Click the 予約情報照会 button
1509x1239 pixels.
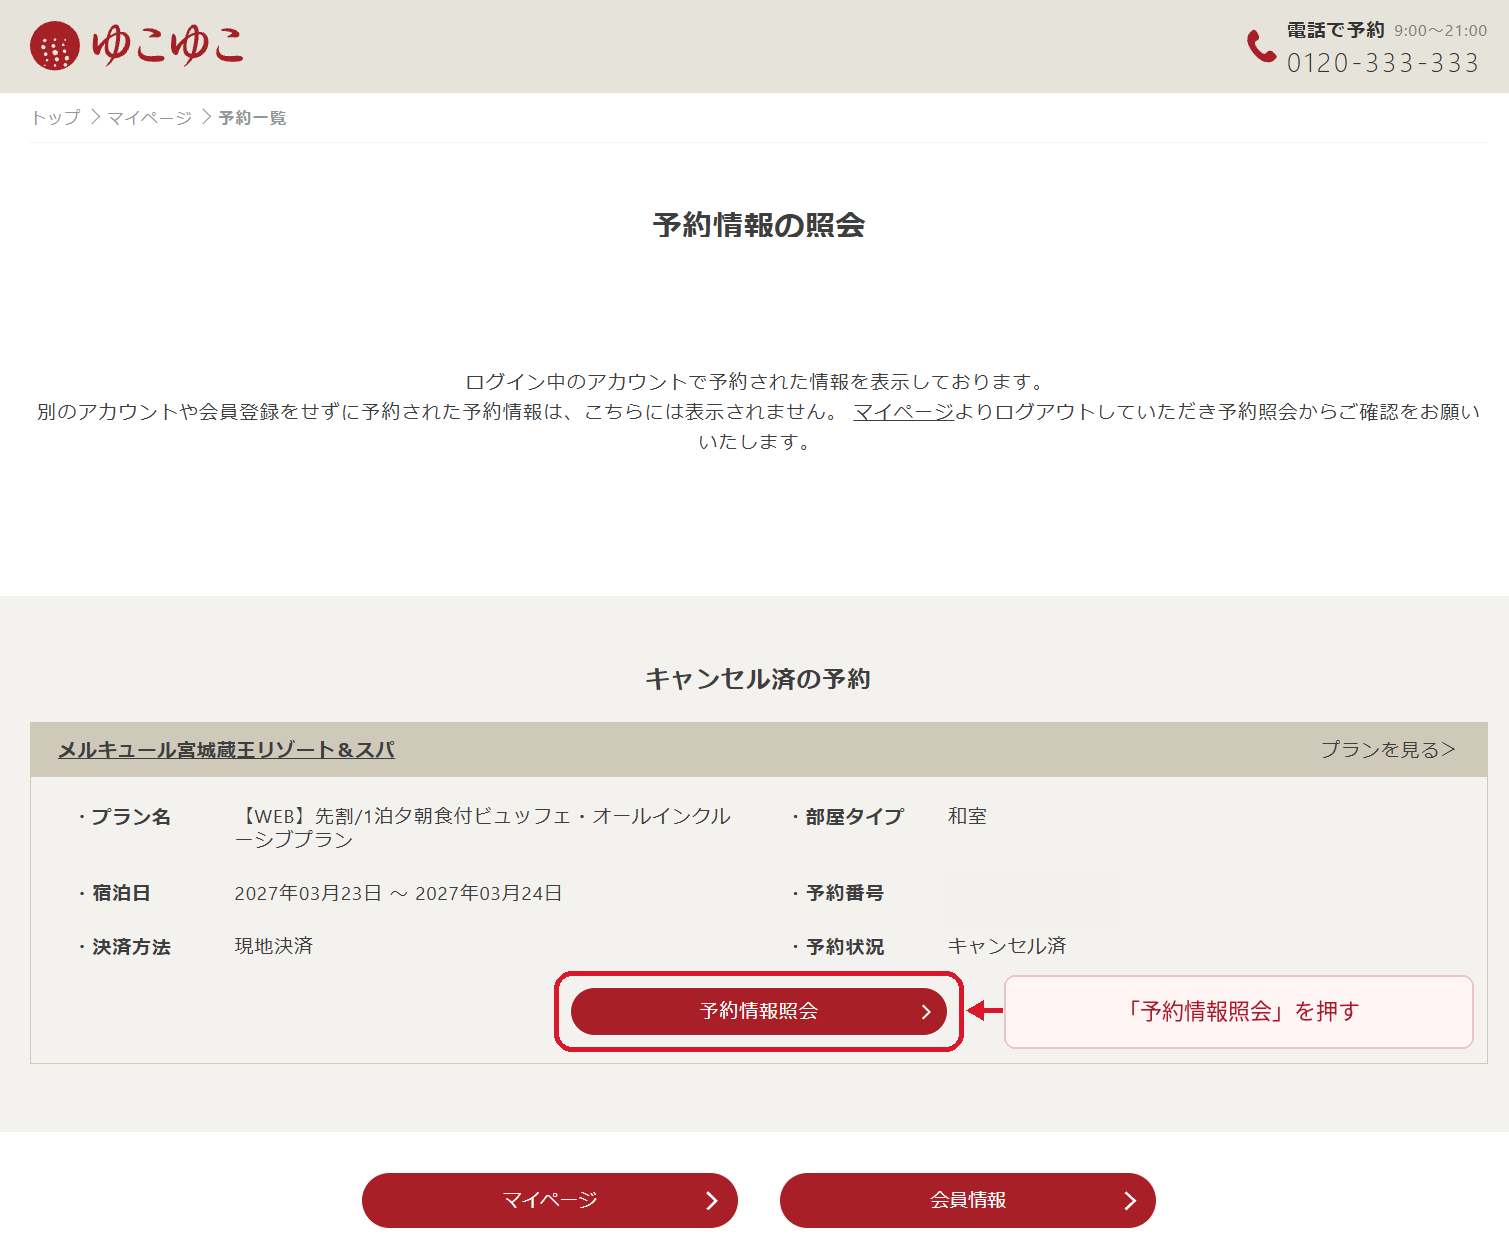(x=759, y=1011)
